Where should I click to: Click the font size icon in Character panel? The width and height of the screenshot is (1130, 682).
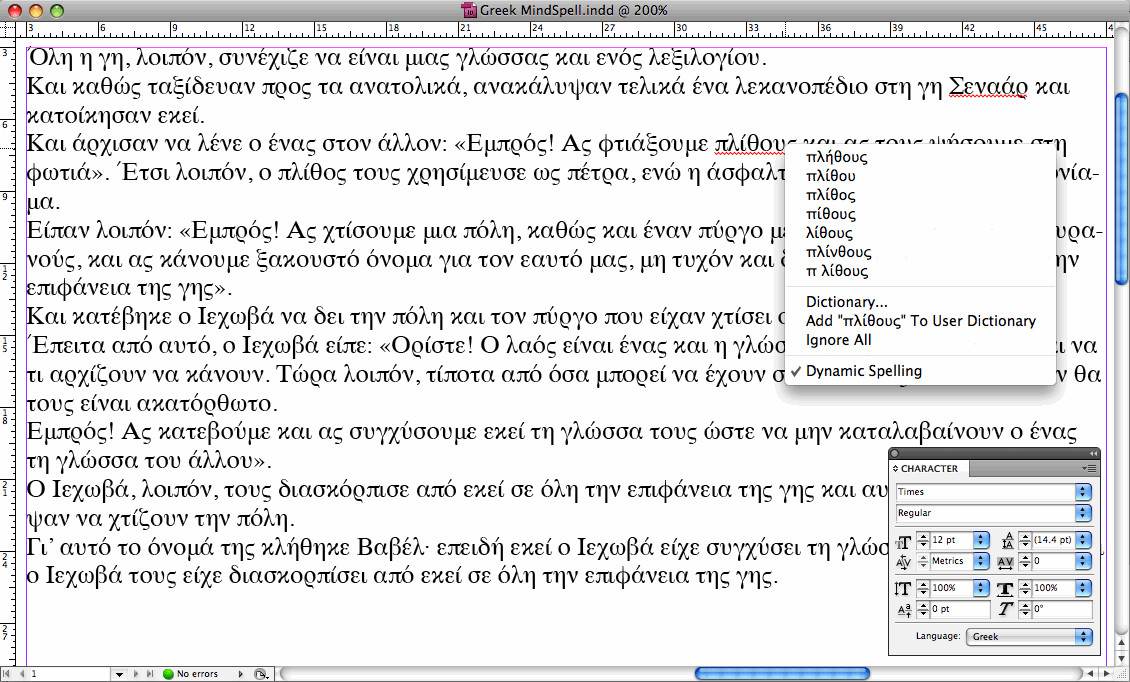[x=904, y=541]
